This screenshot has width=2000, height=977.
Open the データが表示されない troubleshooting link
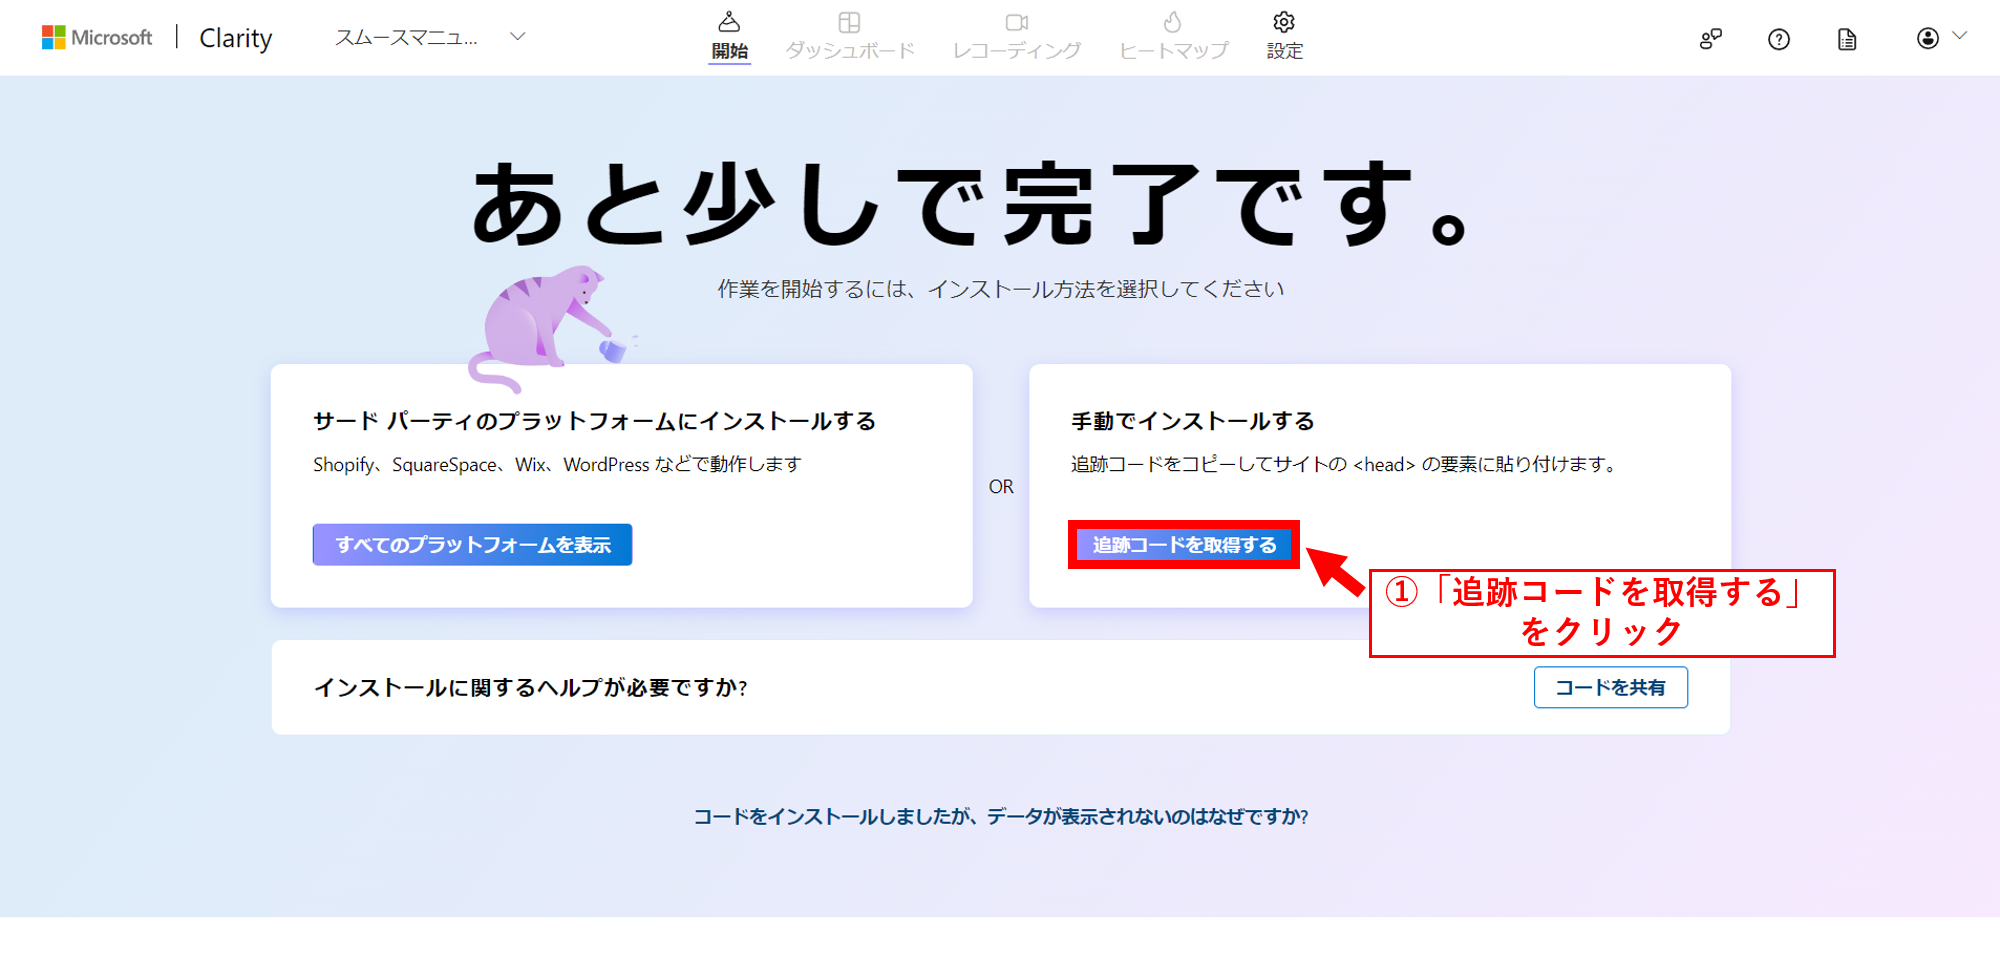point(1000,816)
